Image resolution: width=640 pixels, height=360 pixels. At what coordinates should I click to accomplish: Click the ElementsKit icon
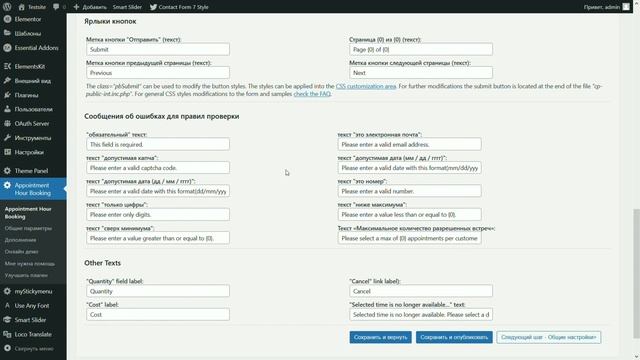point(7,66)
